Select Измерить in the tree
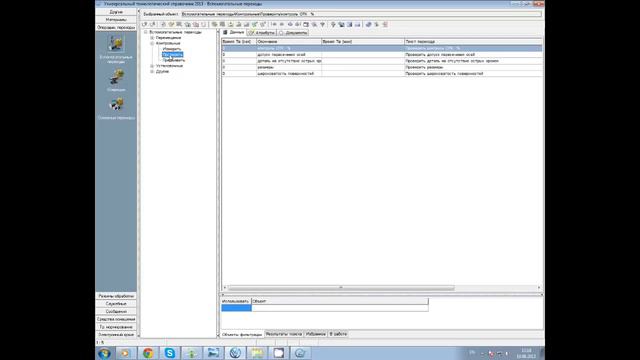640x360 pixels. pos(172,49)
